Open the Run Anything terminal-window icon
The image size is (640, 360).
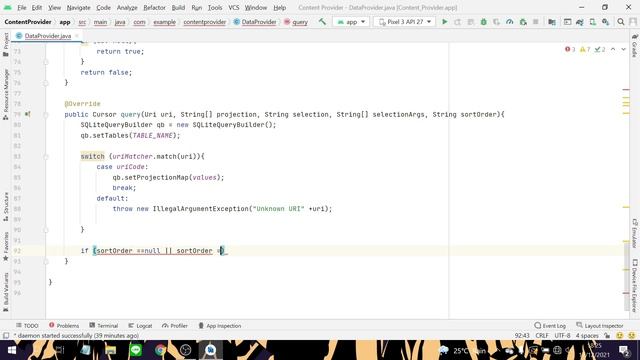[567, 22]
